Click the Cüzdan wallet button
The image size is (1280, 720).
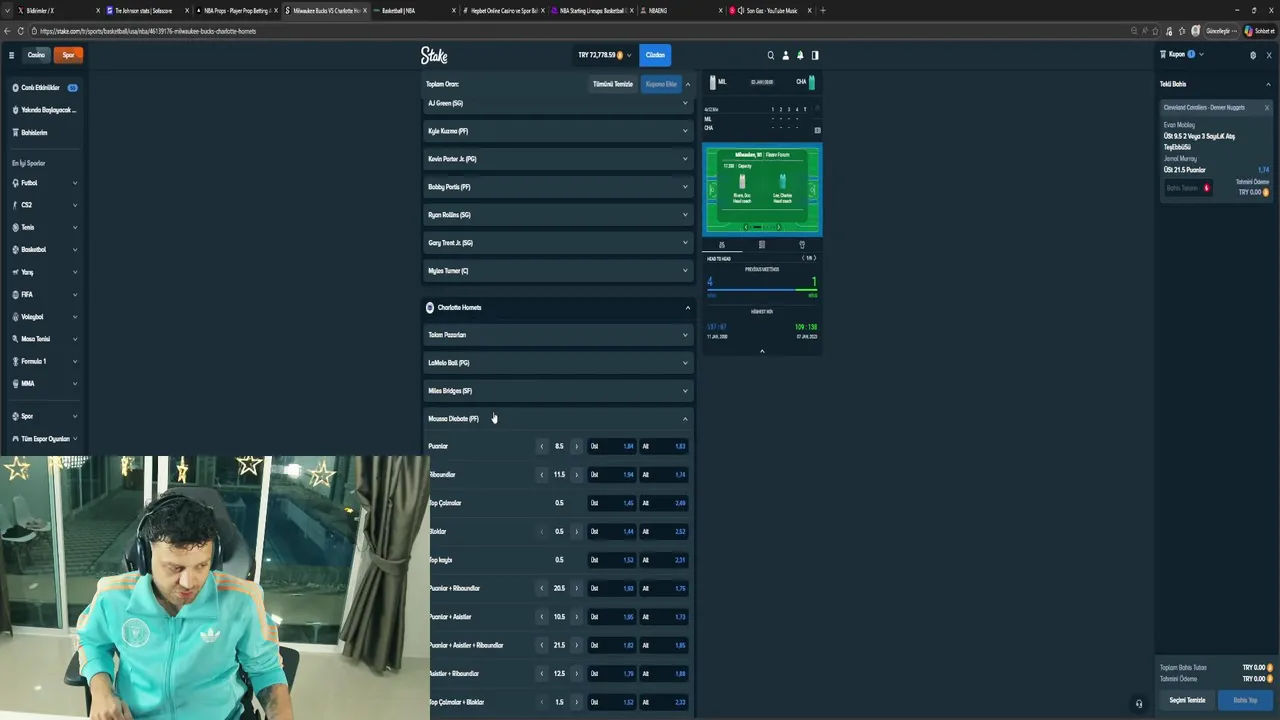[x=655, y=55]
